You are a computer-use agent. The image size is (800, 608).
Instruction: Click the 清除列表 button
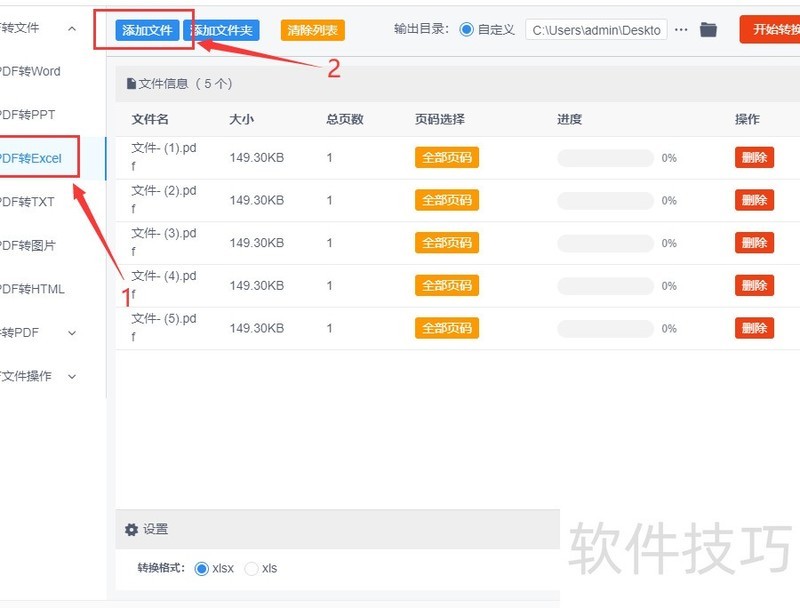click(x=313, y=30)
